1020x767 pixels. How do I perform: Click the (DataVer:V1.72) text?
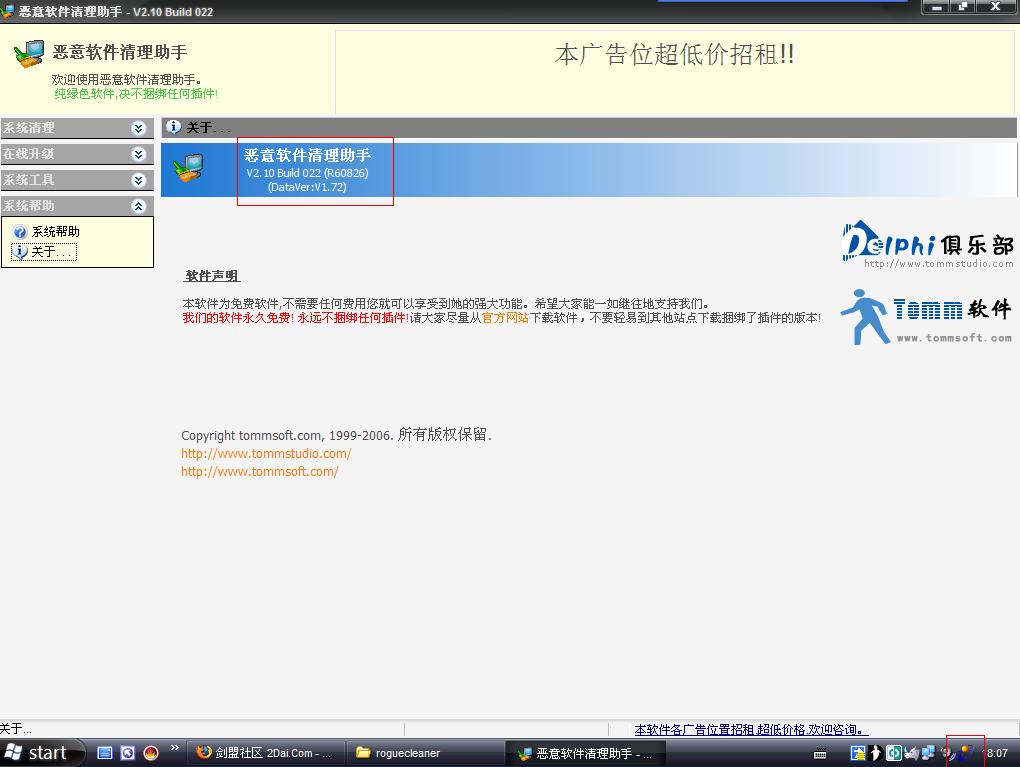coord(307,187)
